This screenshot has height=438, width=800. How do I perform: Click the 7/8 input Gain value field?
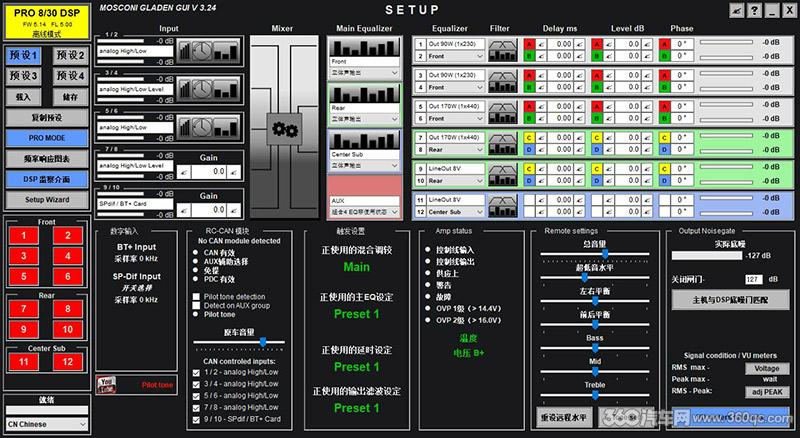pos(209,172)
